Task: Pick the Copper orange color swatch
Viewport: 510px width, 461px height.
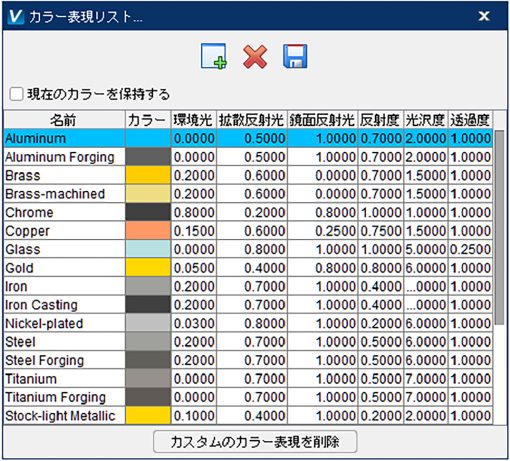Action: (148, 231)
